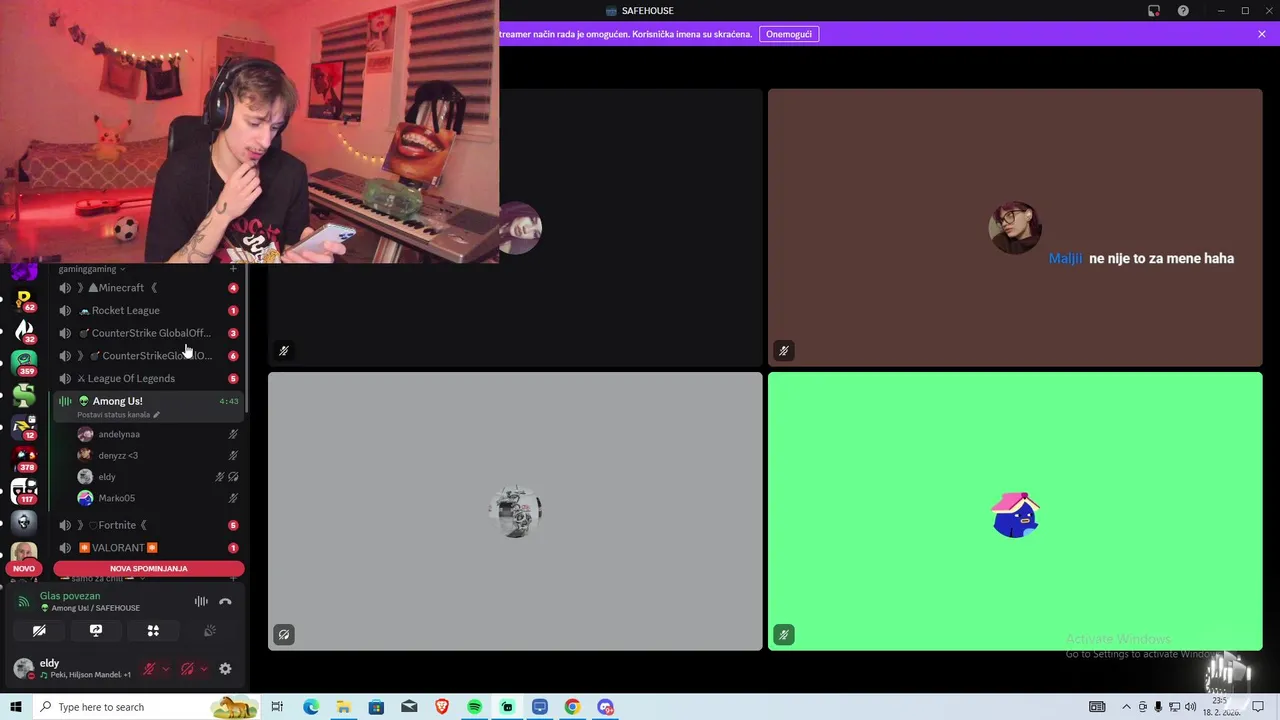This screenshot has width=1280, height=720.
Task: Click the Onemogući button in banner
Action: [x=789, y=34]
